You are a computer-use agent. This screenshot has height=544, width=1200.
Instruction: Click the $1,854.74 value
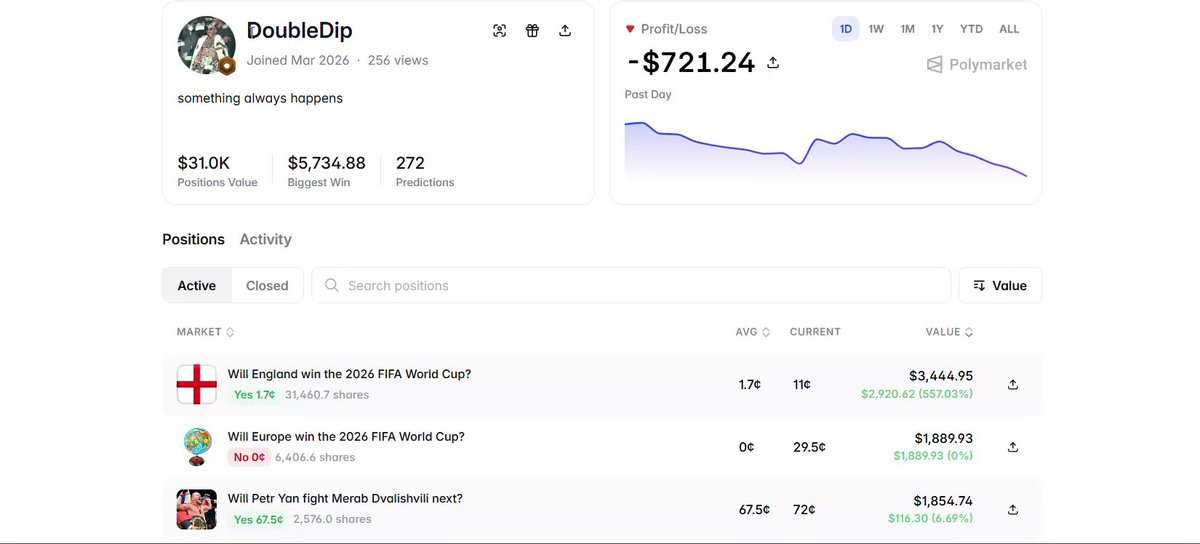pos(943,500)
